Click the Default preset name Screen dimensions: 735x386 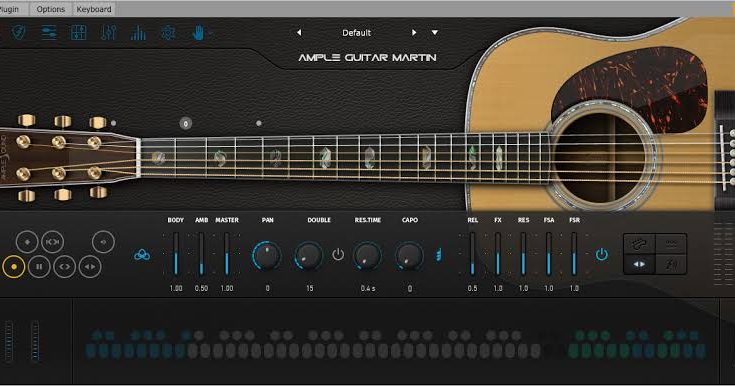pyautogui.click(x=356, y=33)
